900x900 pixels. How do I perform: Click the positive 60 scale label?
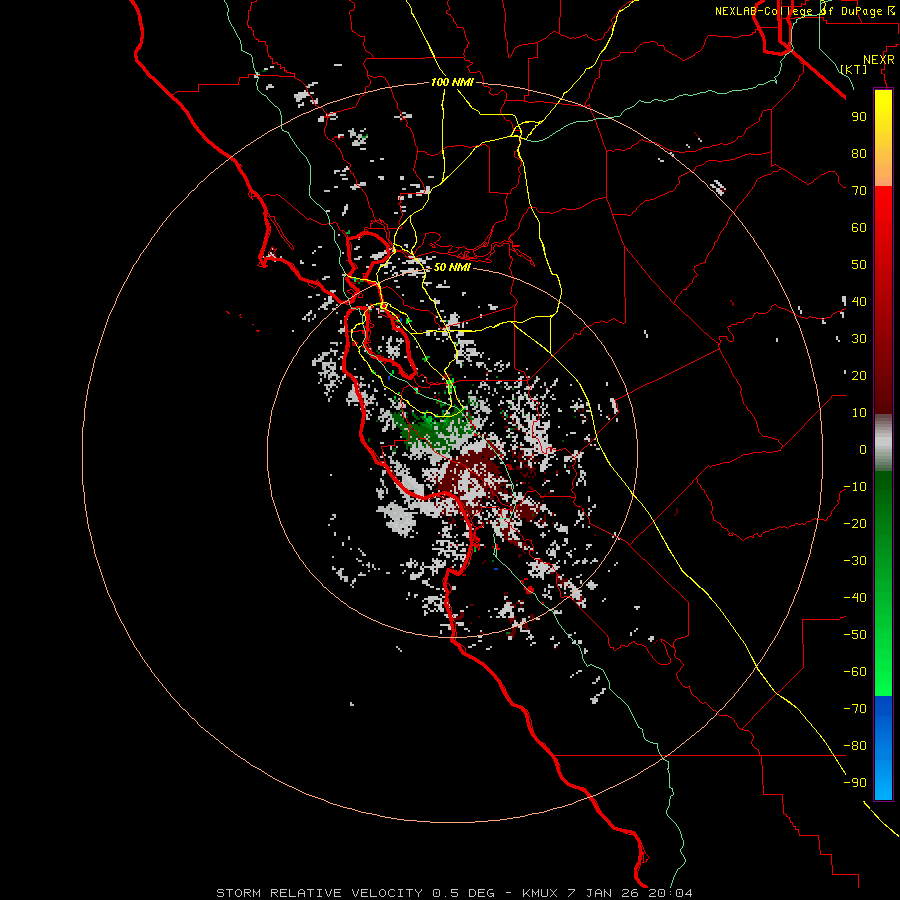coord(859,227)
